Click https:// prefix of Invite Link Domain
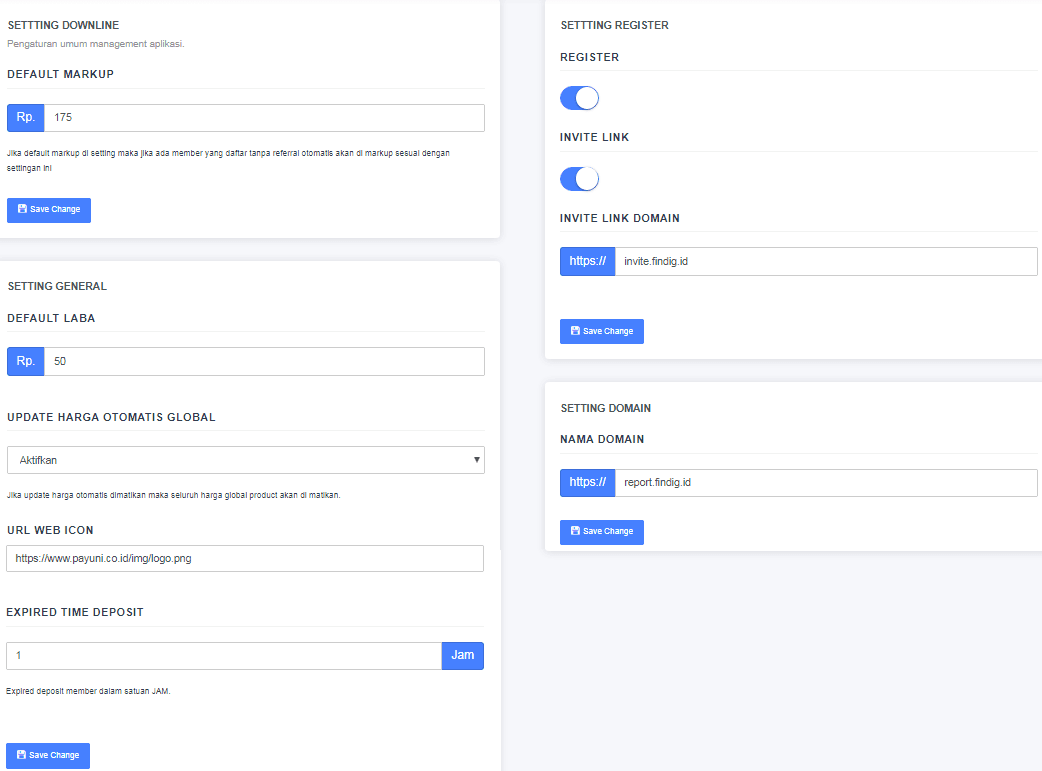This screenshot has height=771, width=1042. coord(587,262)
